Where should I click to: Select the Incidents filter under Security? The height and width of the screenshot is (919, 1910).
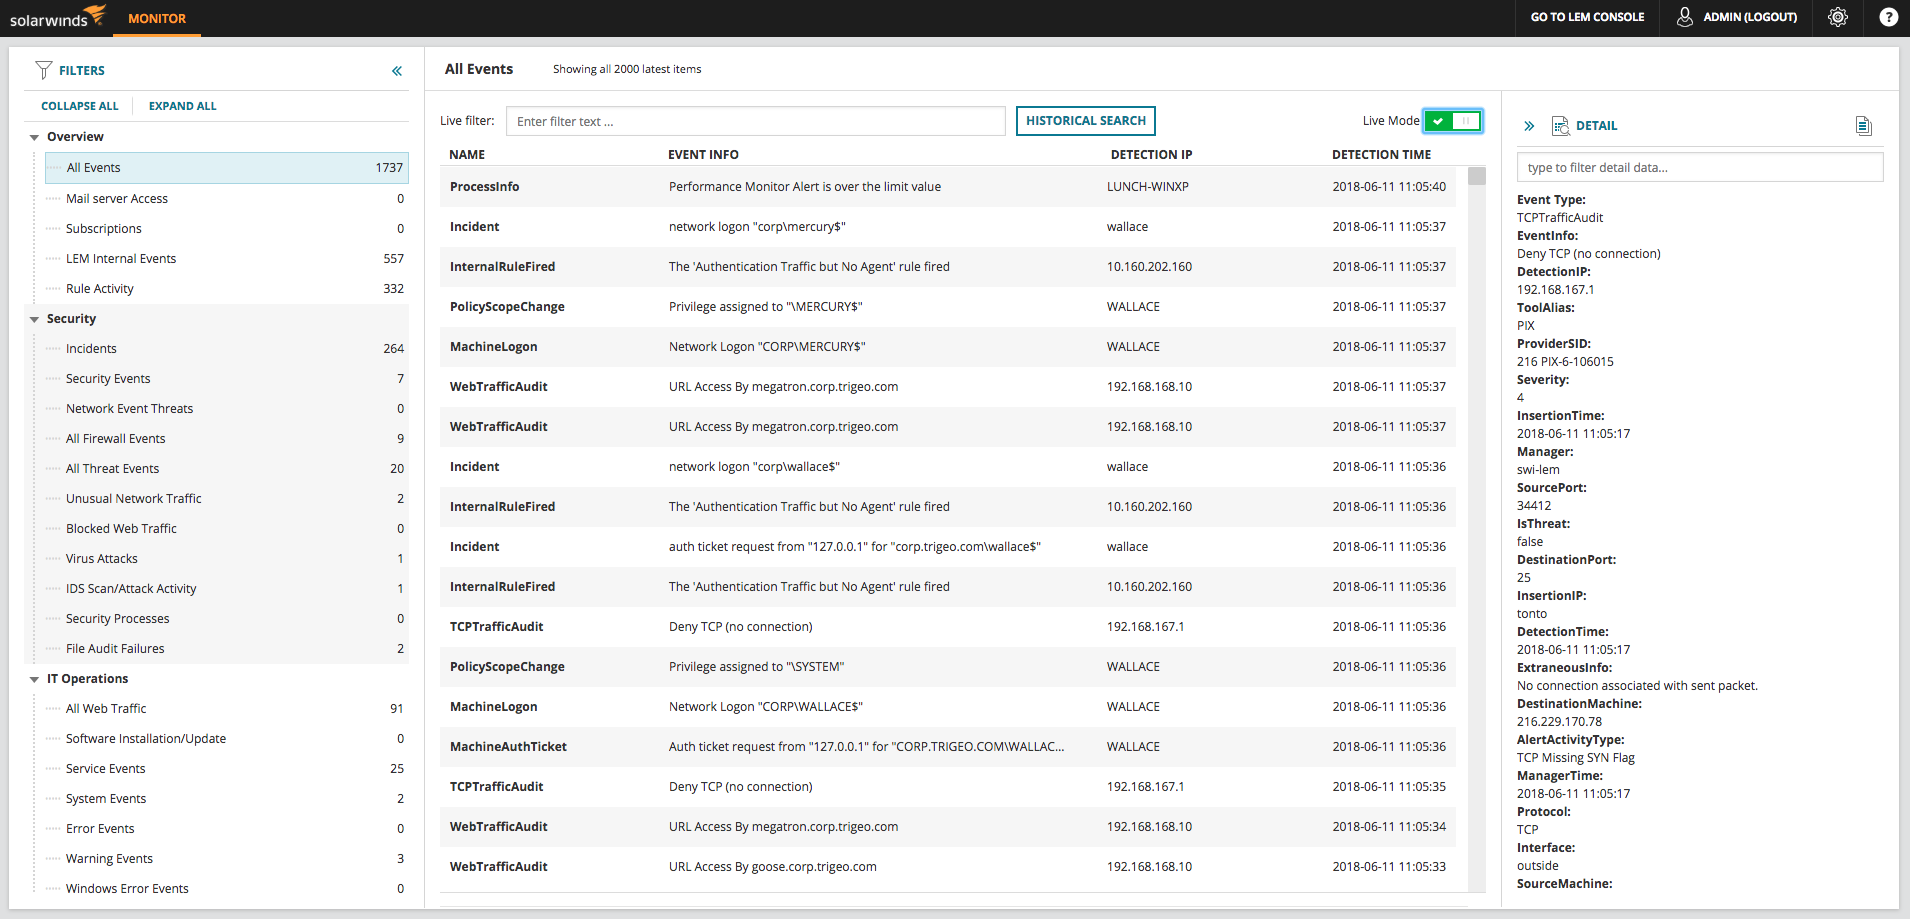tap(91, 348)
